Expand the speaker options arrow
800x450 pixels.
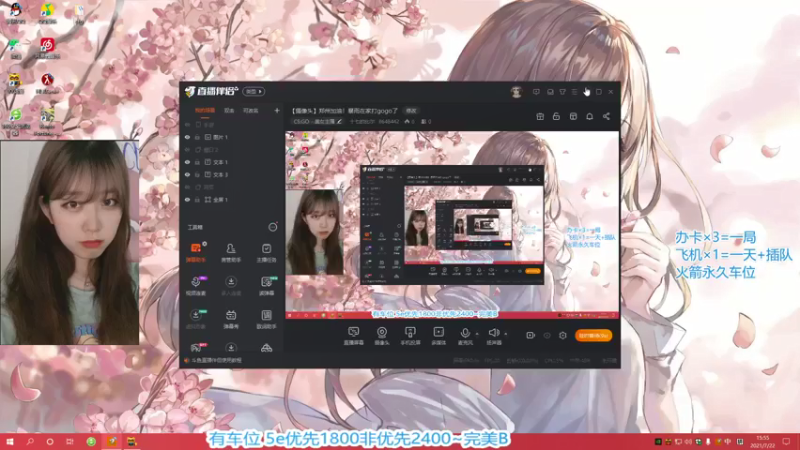[x=506, y=334]
